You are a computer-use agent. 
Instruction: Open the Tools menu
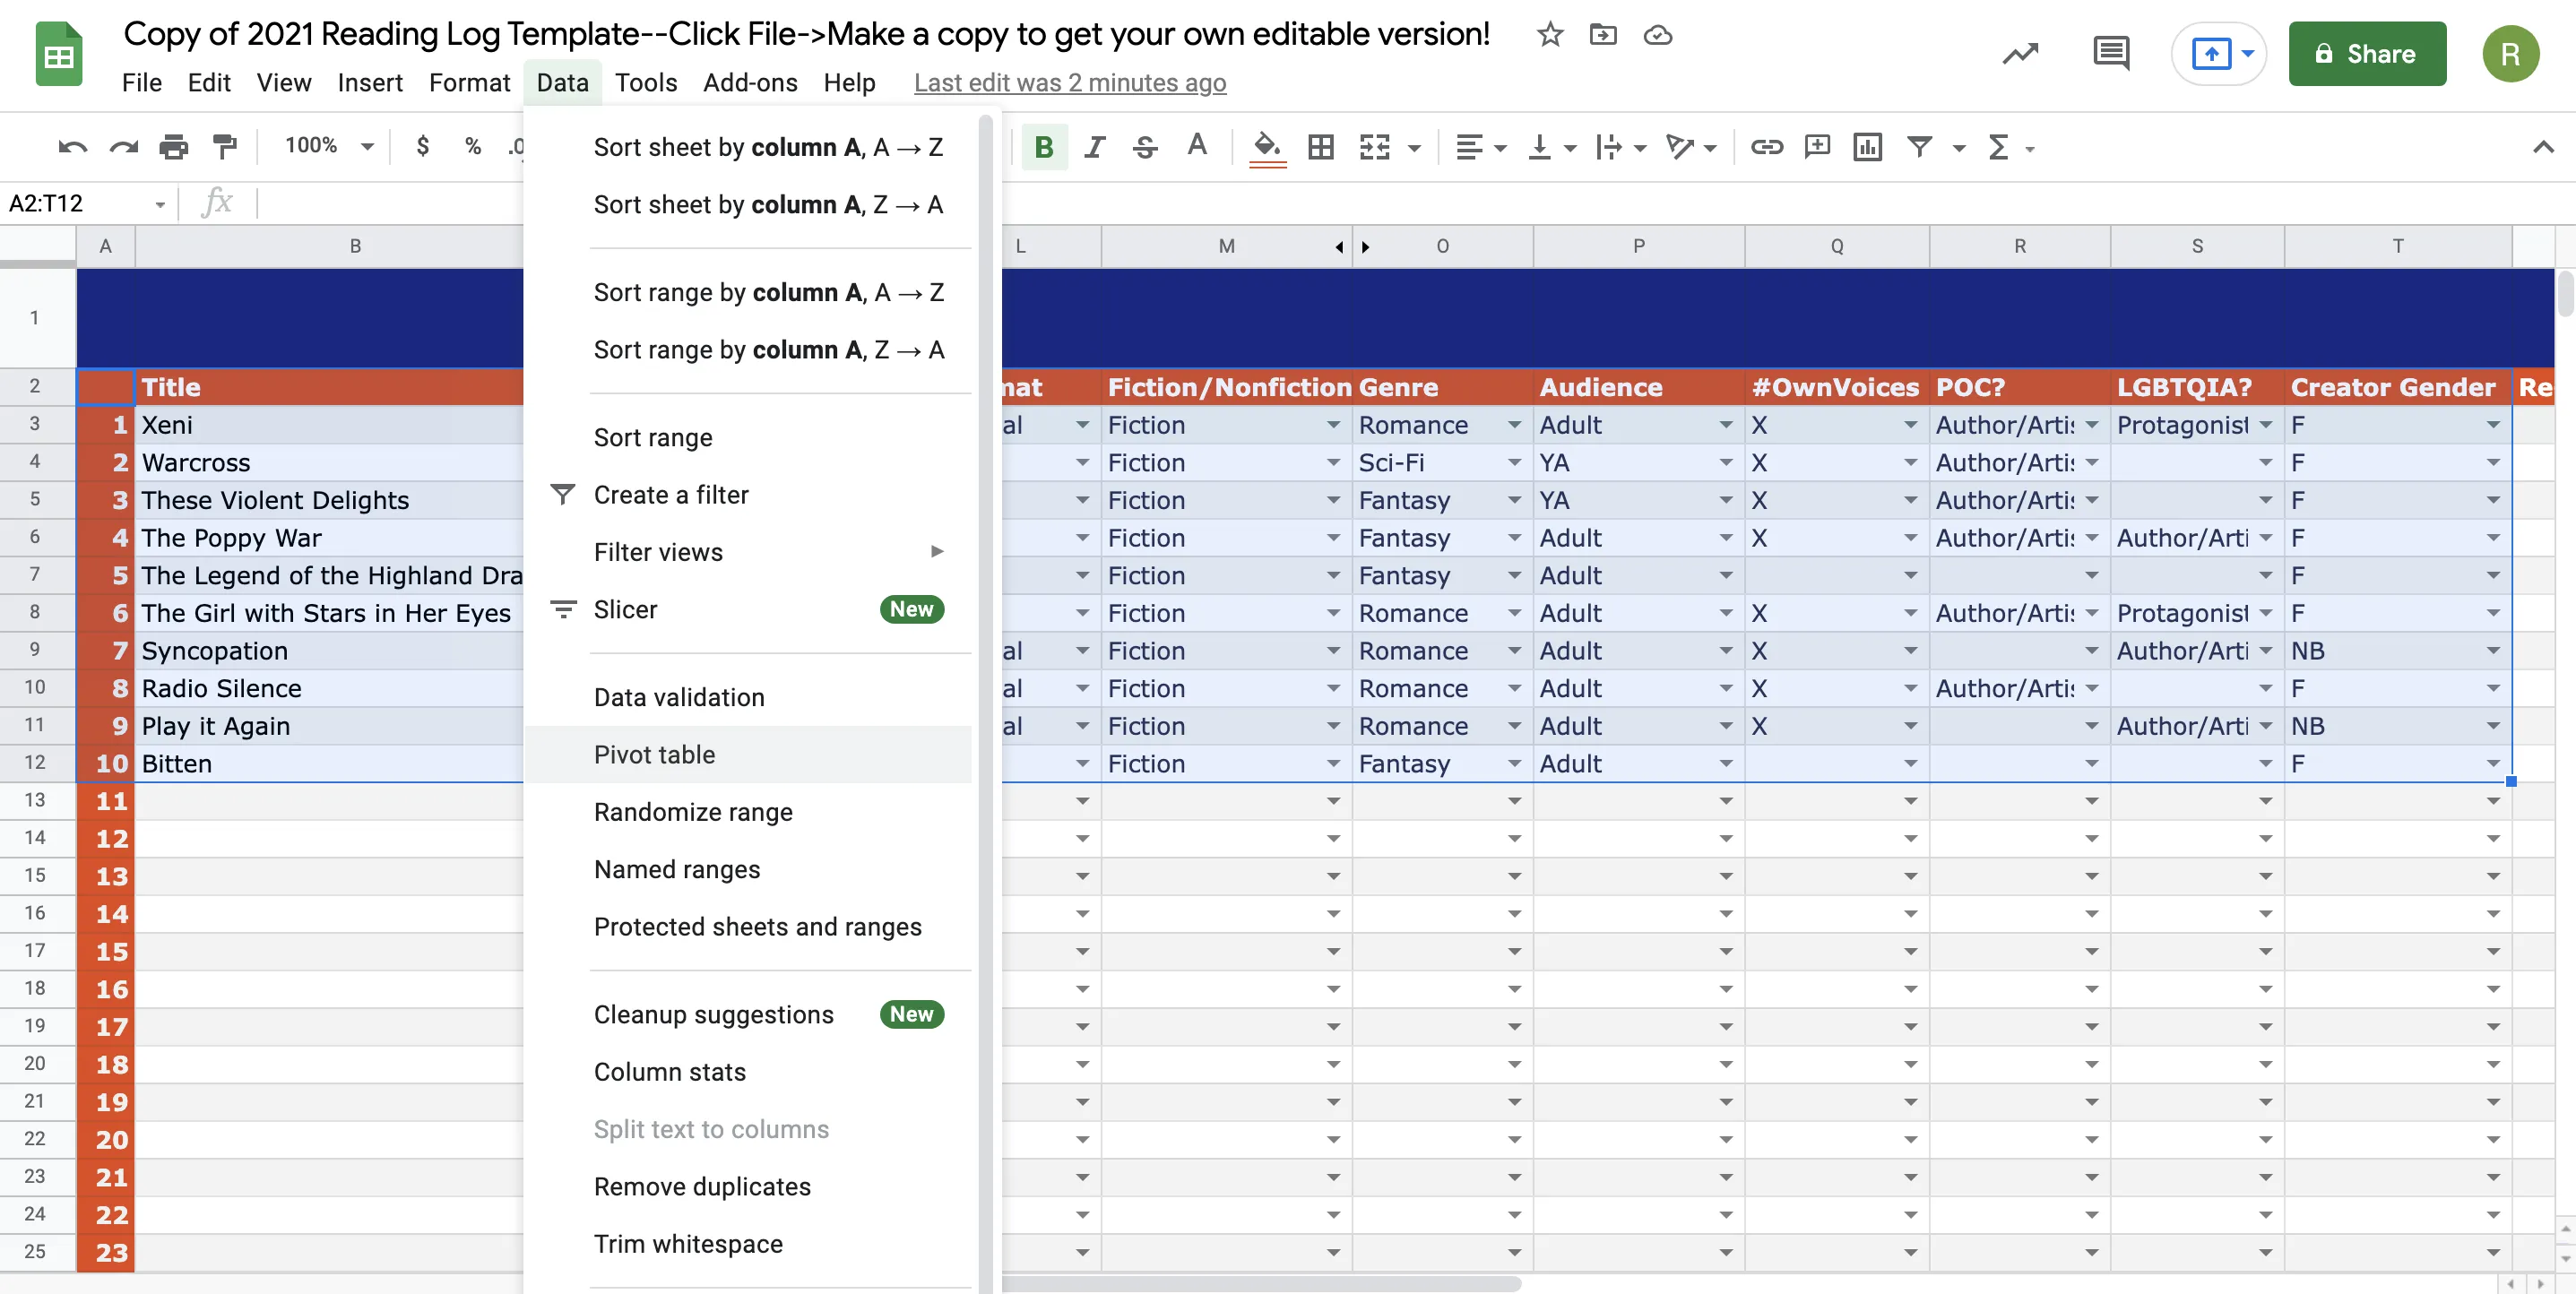tap(645, 82)
